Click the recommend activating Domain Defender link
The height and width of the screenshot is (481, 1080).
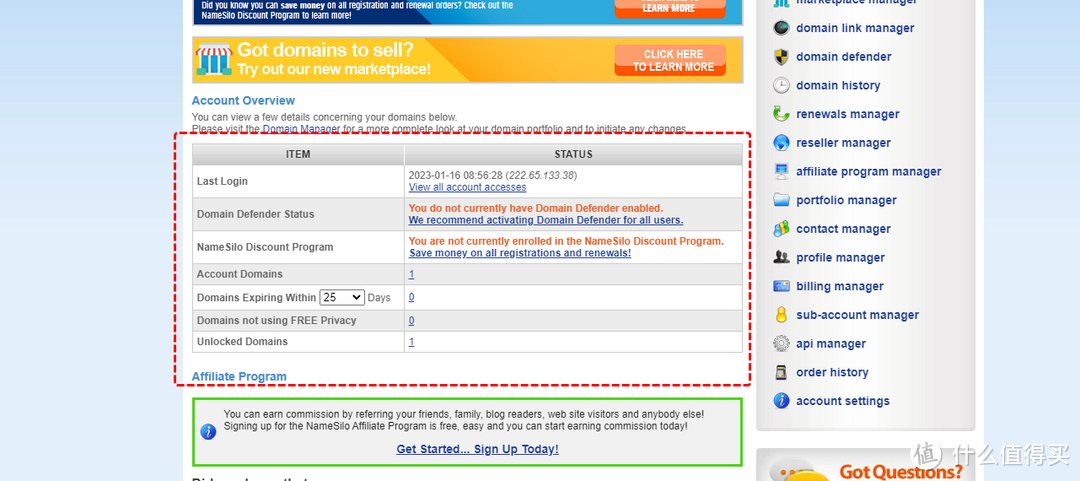click(x=545, y=220)
